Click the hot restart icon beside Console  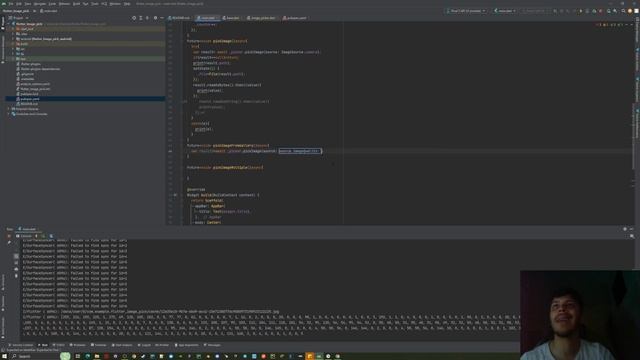(43, 236)
